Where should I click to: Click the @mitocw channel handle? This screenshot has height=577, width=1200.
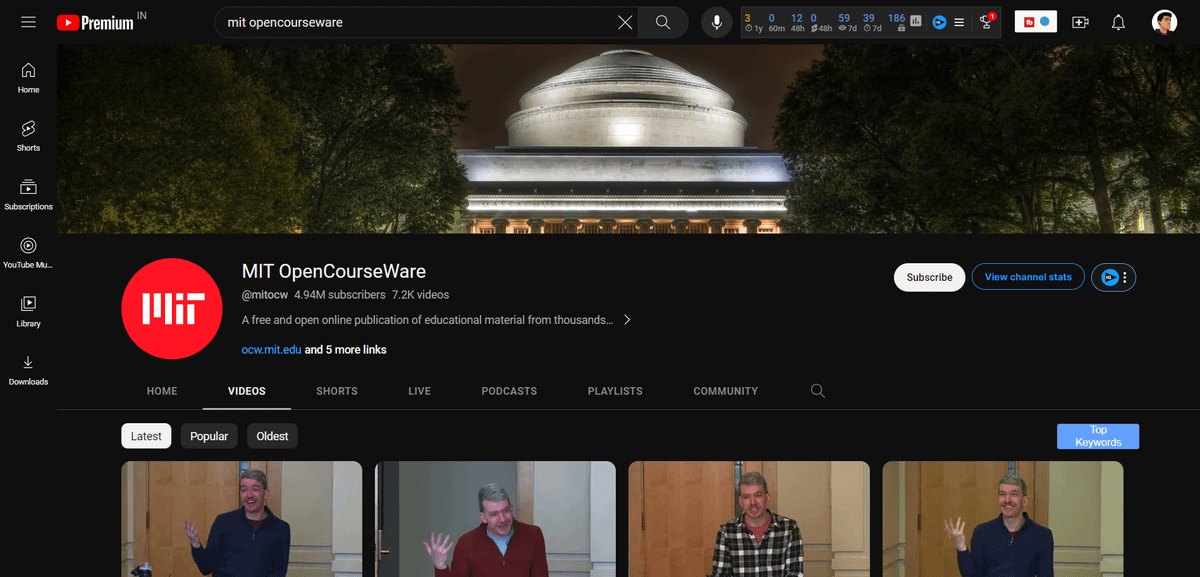coord(265,295)
